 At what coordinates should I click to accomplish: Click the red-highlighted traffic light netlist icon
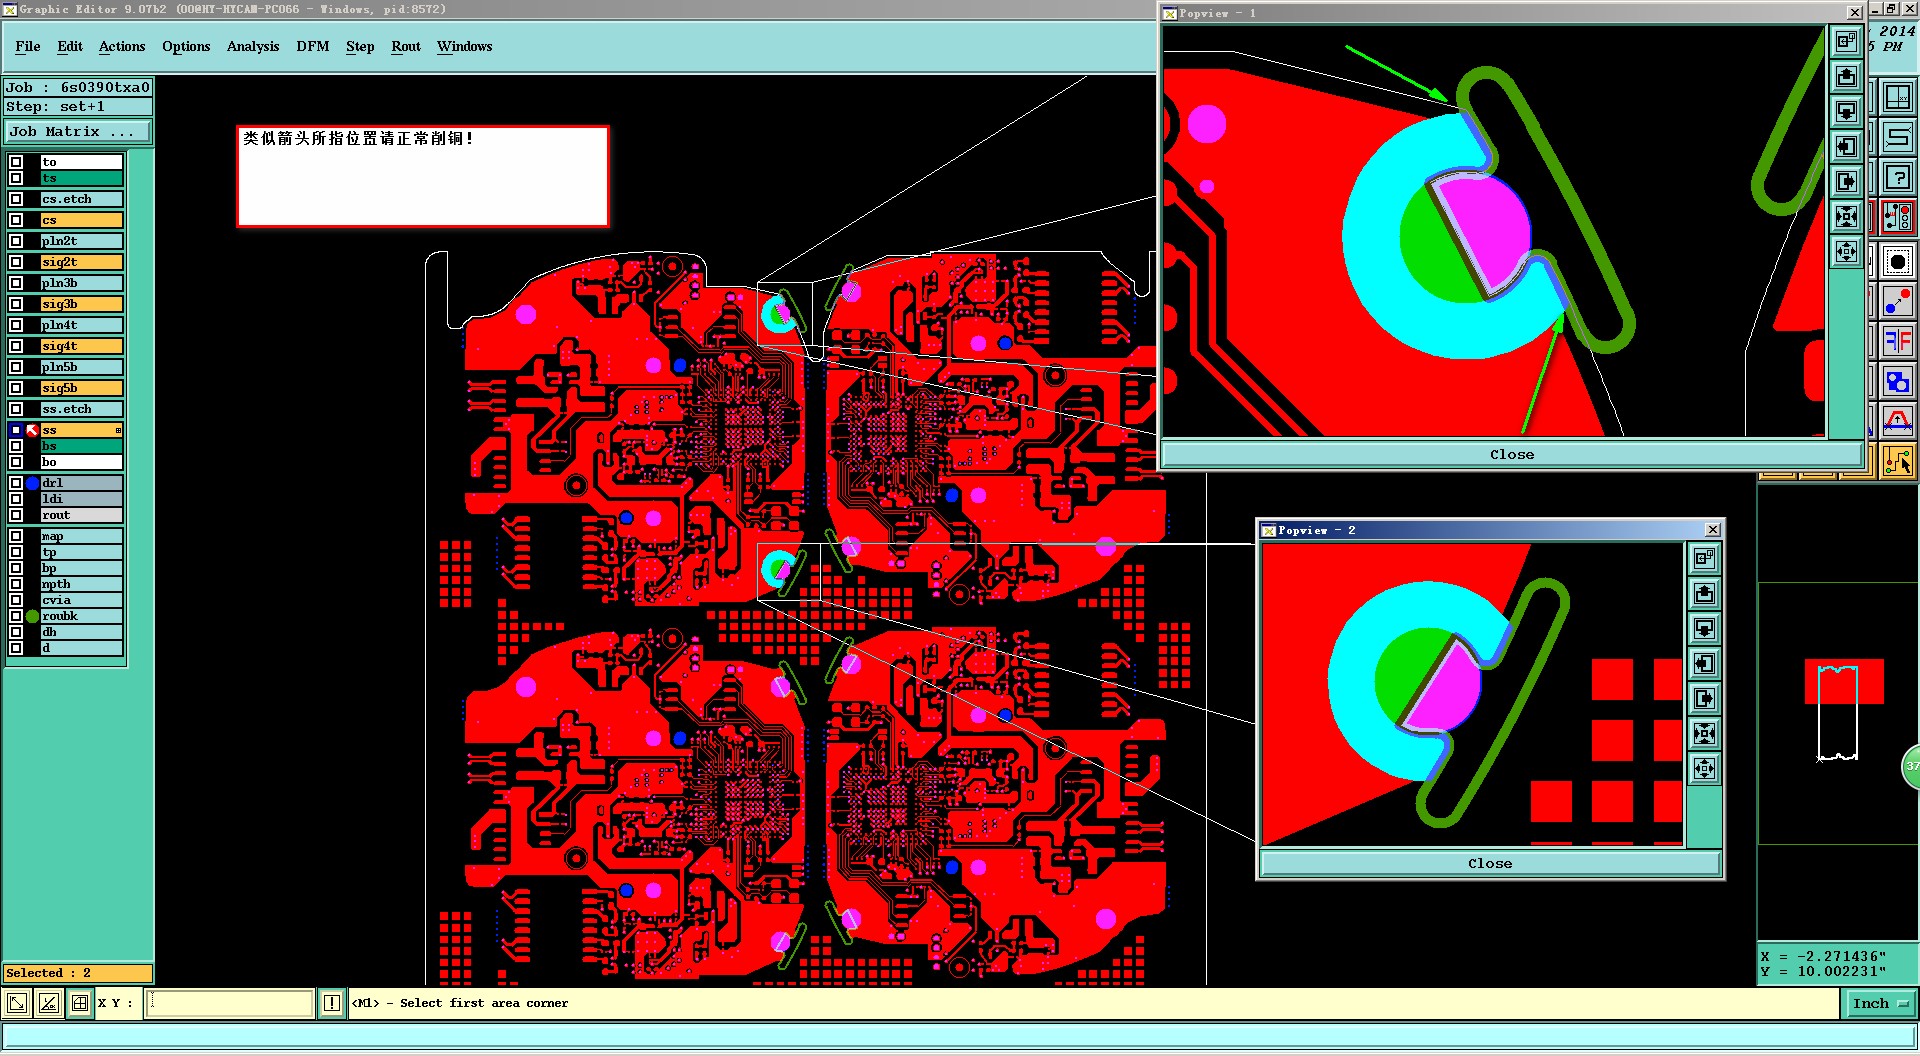[1897, 218]
